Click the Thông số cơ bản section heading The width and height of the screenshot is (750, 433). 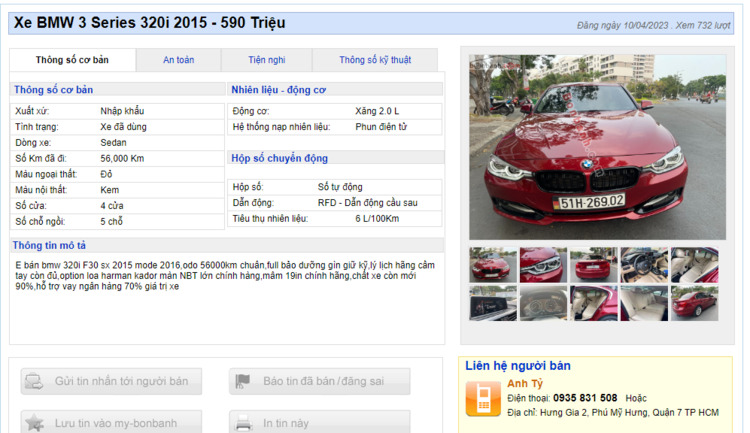click(54, 89)
